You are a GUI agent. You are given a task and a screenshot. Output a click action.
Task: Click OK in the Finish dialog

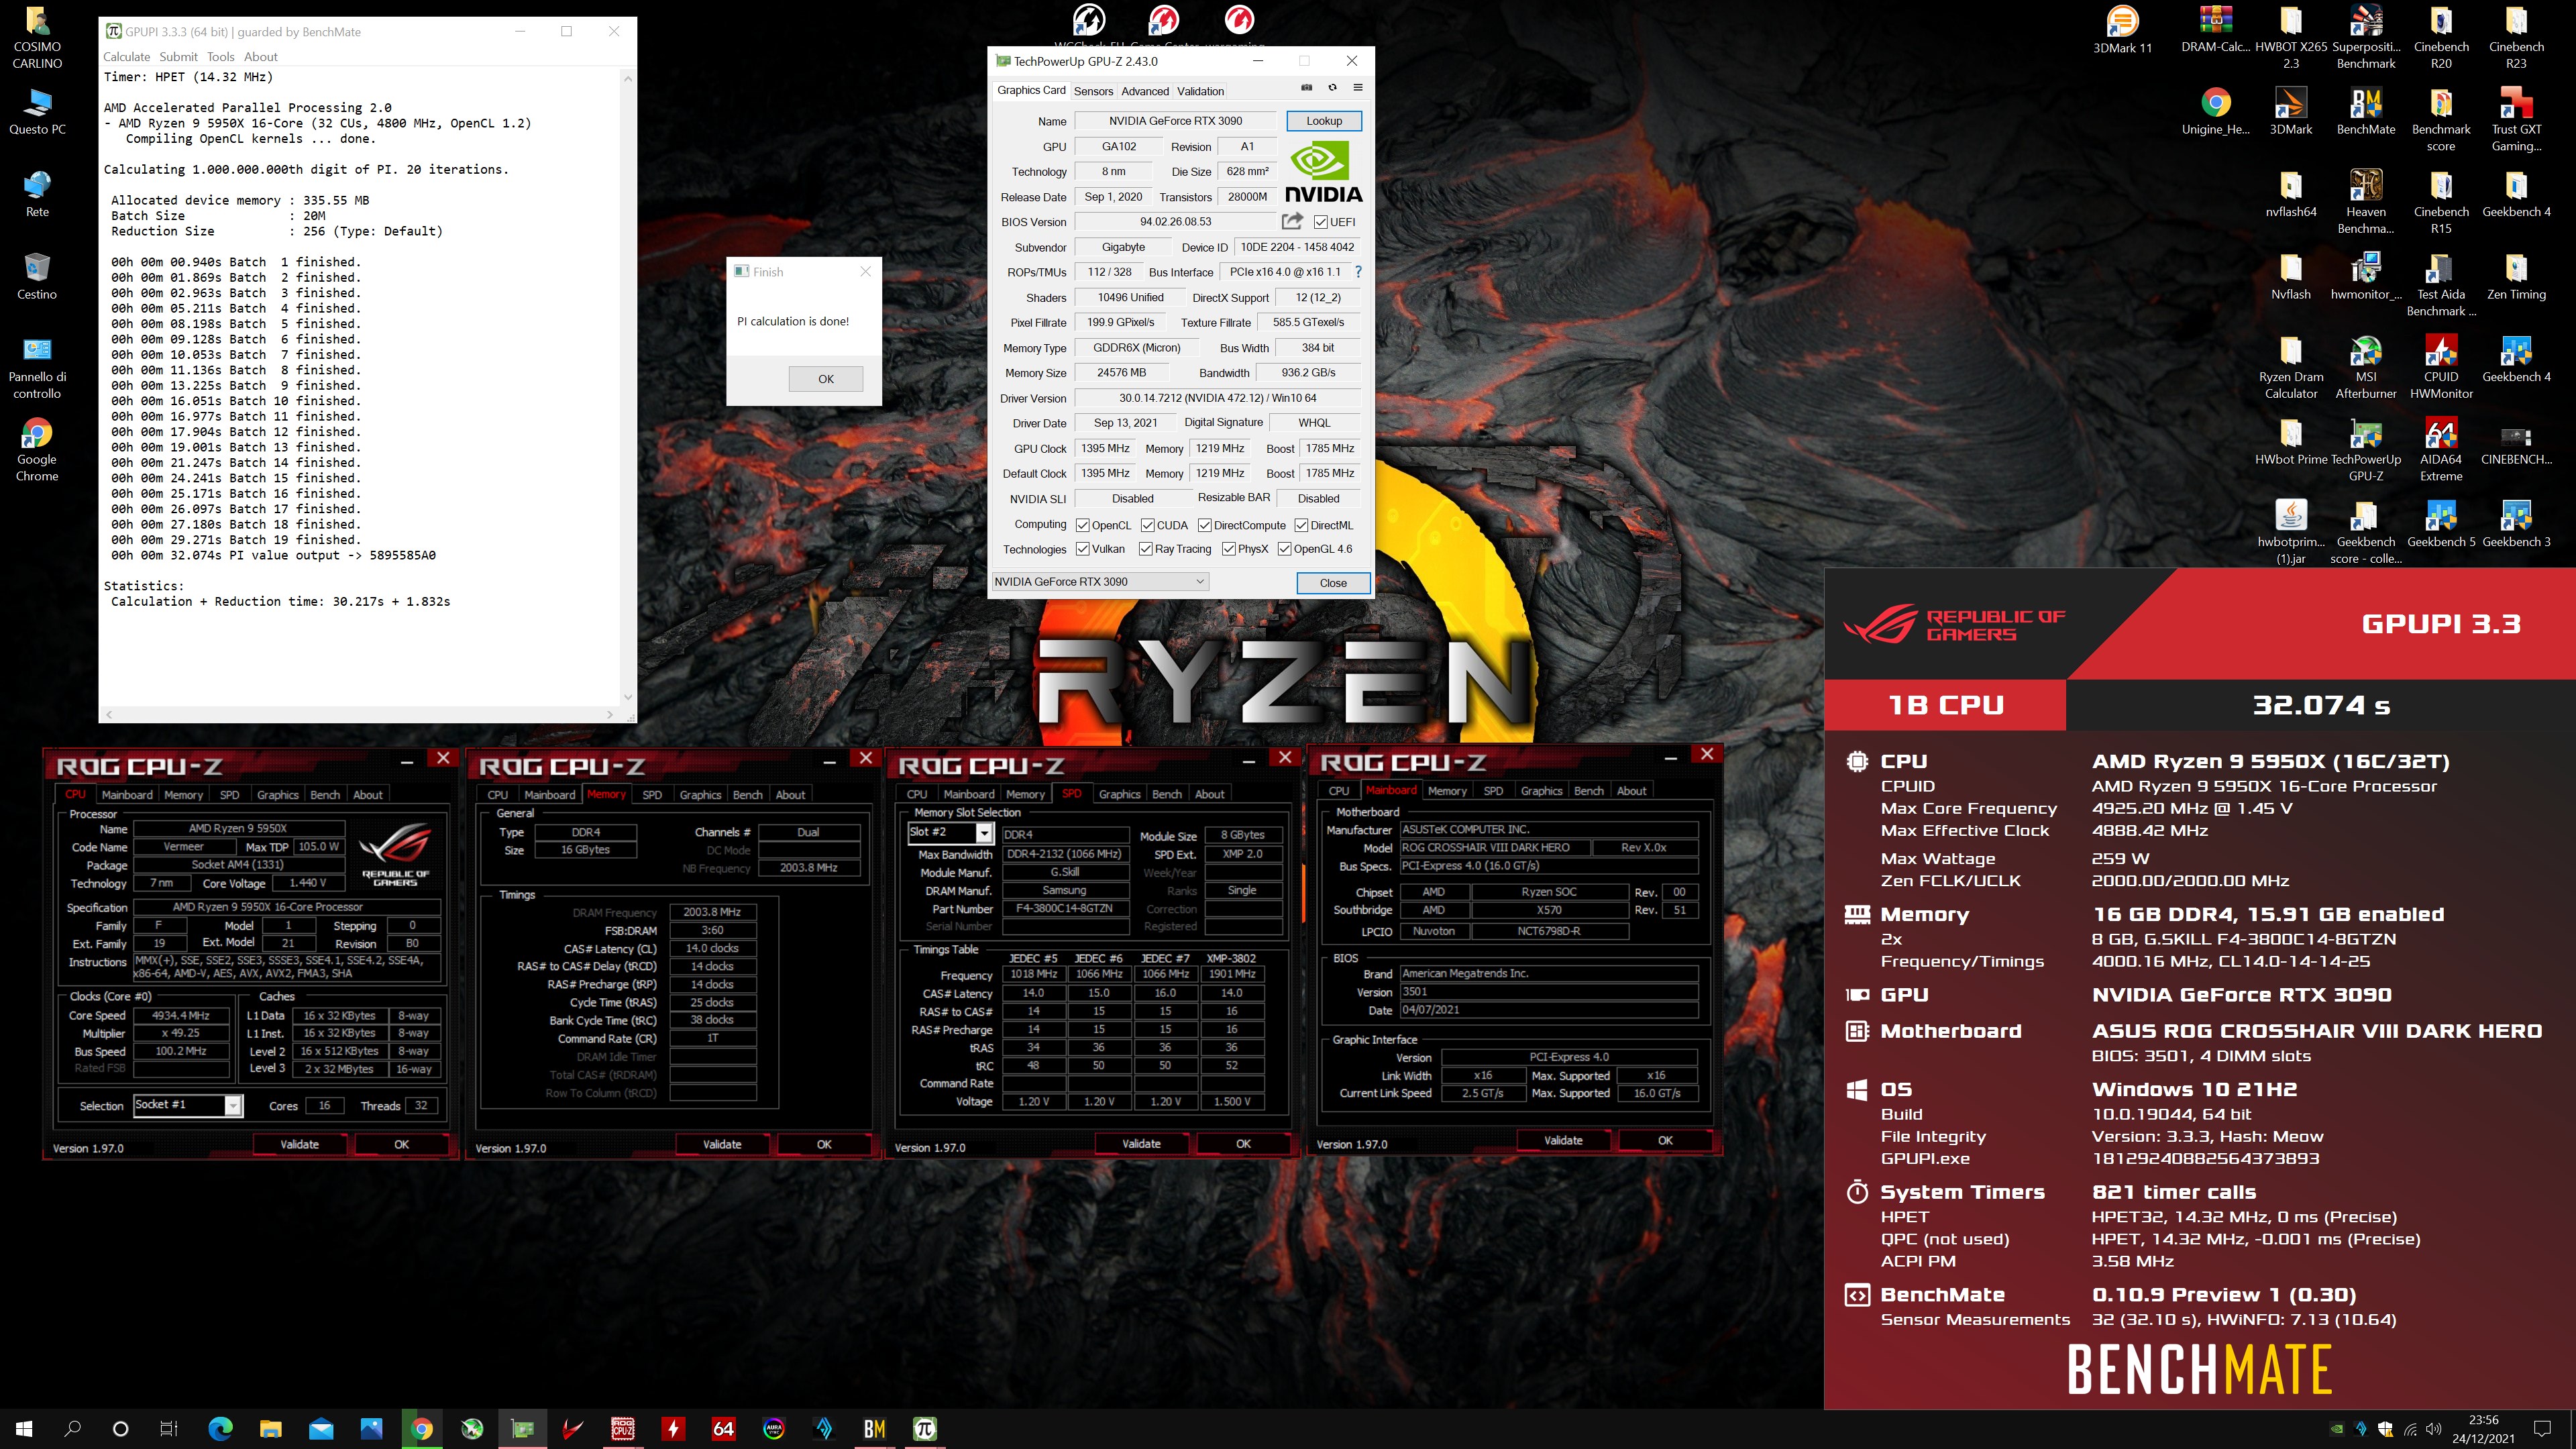826,379
